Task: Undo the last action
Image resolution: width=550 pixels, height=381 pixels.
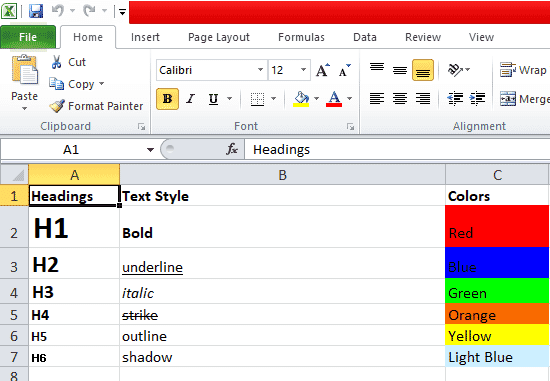Action: [58, 11]
